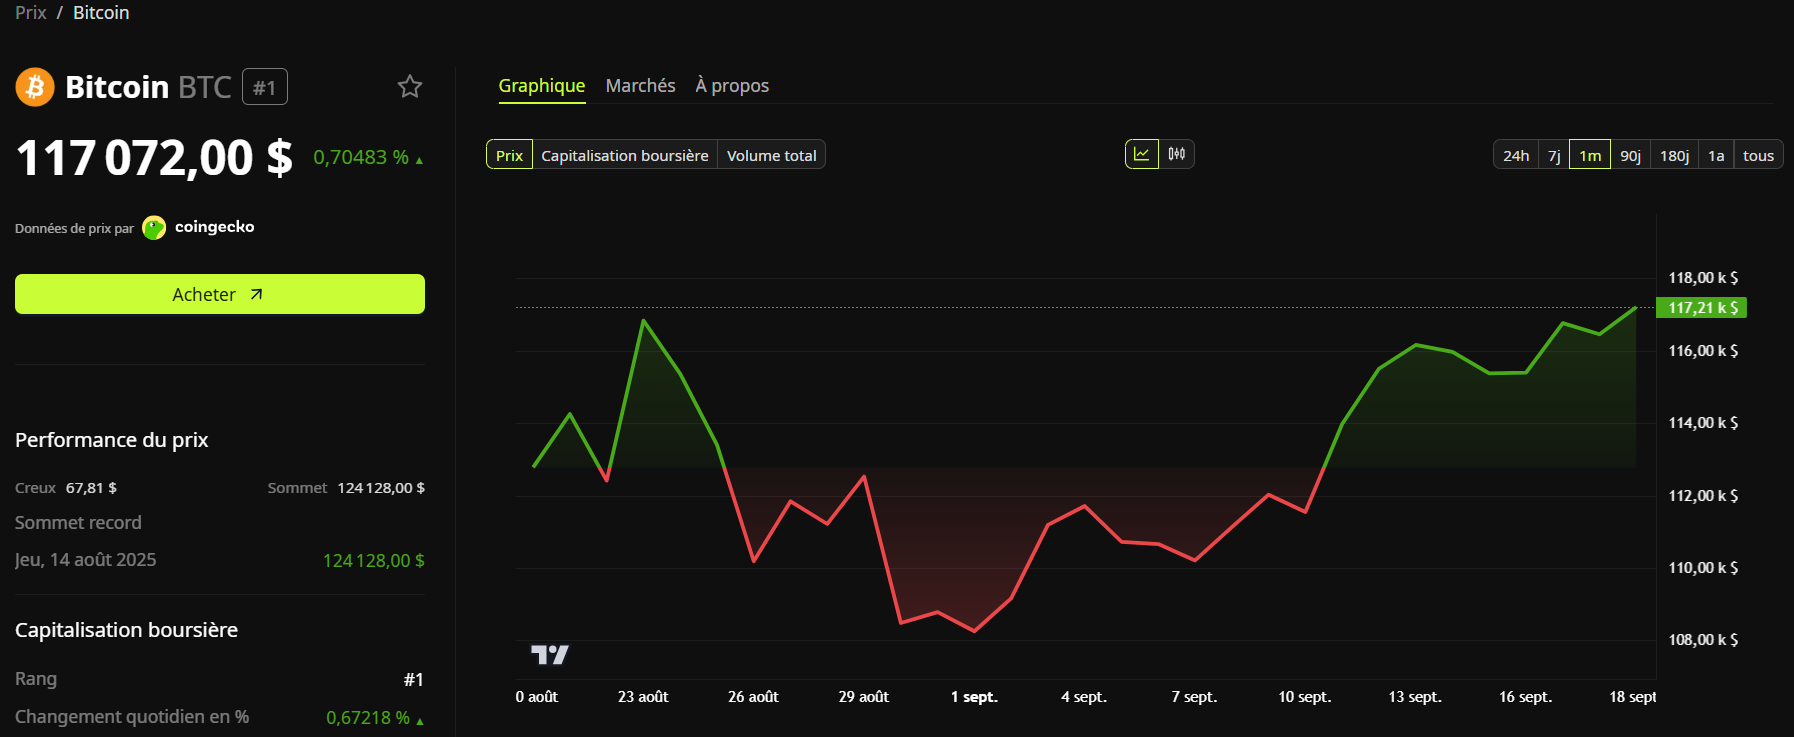This screenshot has height=737, width=1794.
Task: Click the Sommet 124 128,00 $ value
Action: tap(381, 488)
